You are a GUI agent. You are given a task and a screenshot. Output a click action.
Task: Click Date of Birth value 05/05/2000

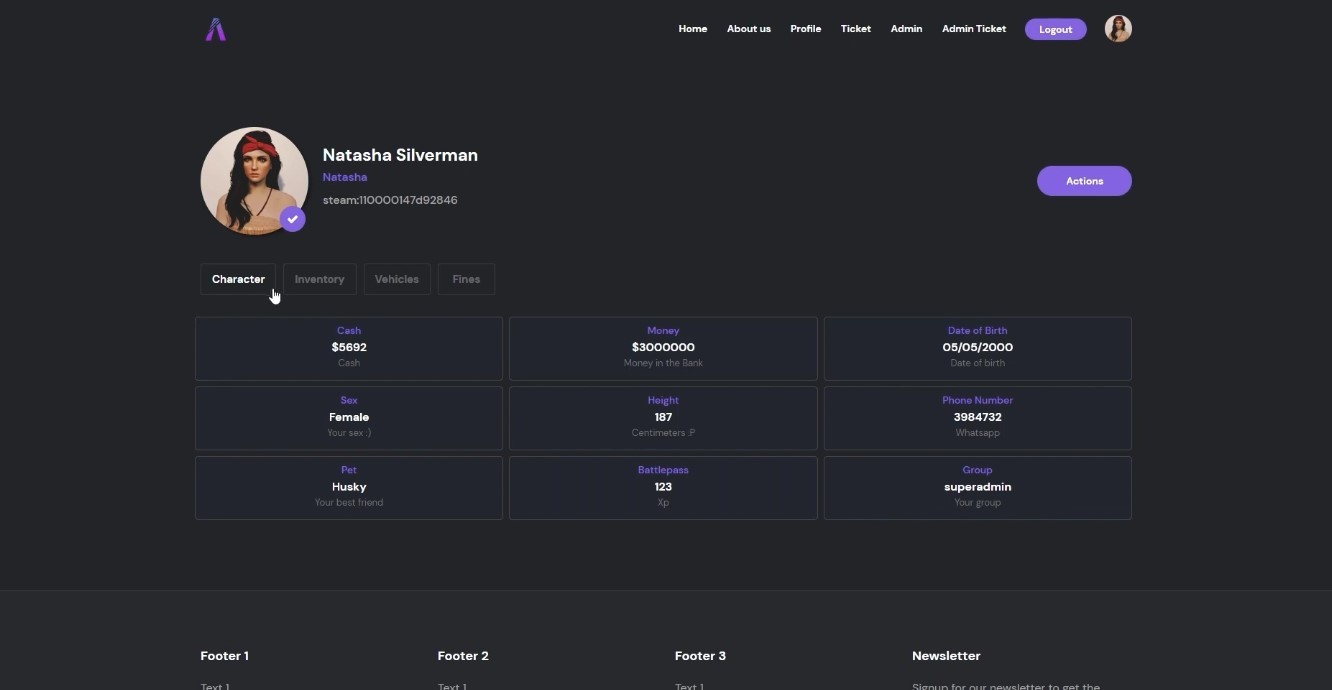[x=978, y=347]
